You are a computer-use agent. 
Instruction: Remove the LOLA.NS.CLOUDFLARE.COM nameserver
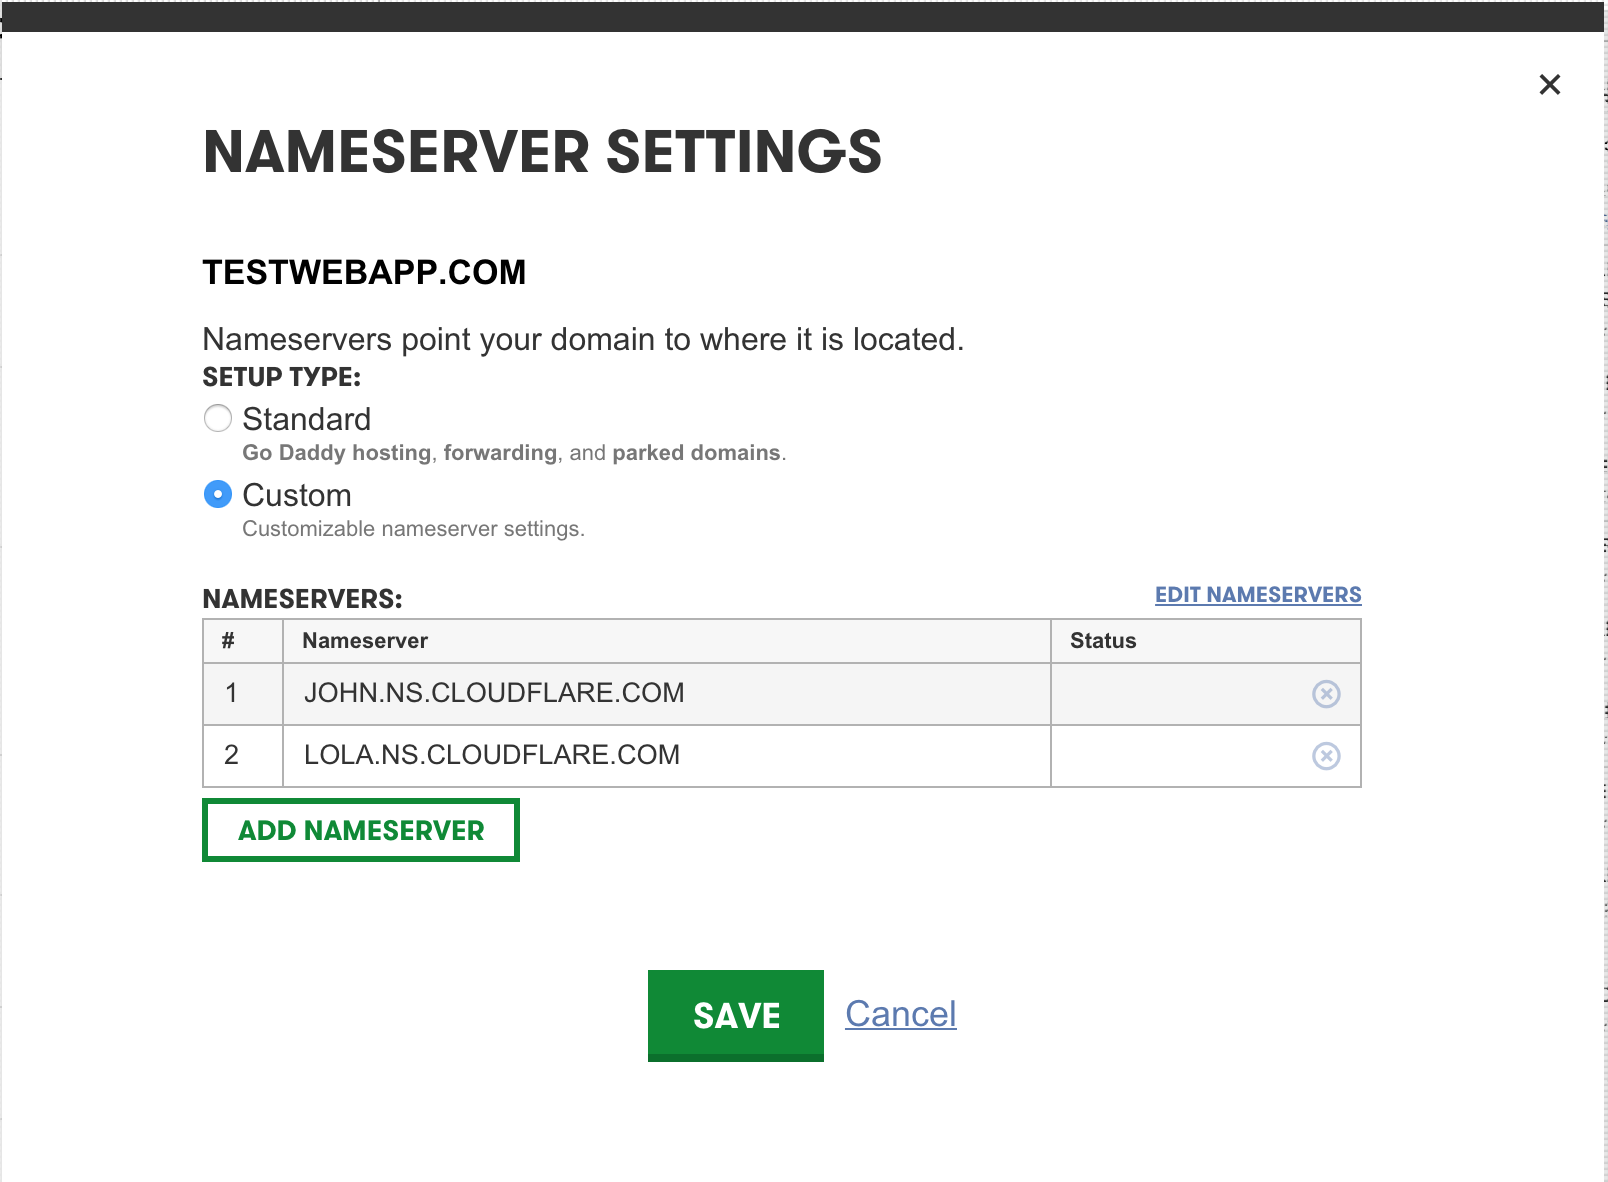[x=1326, y=756]
